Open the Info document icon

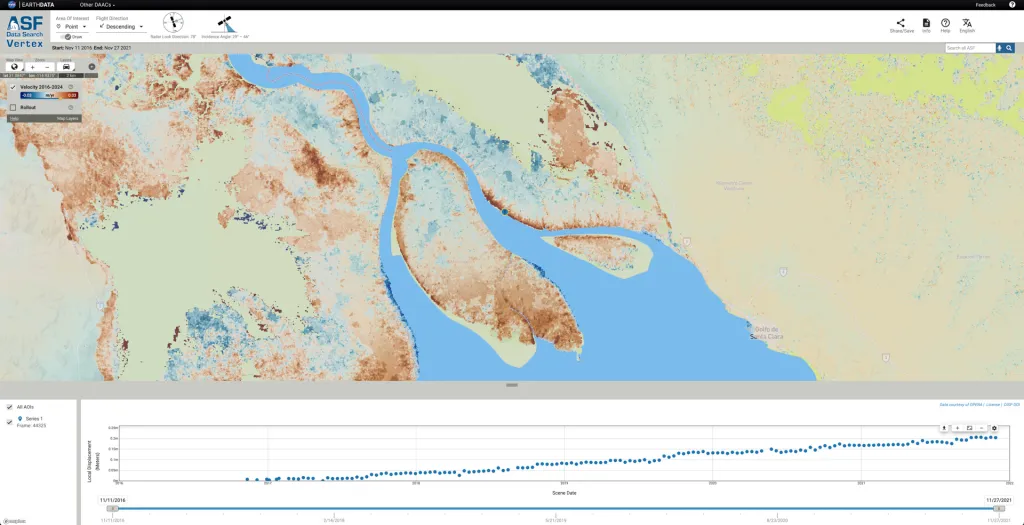[926, 23]
